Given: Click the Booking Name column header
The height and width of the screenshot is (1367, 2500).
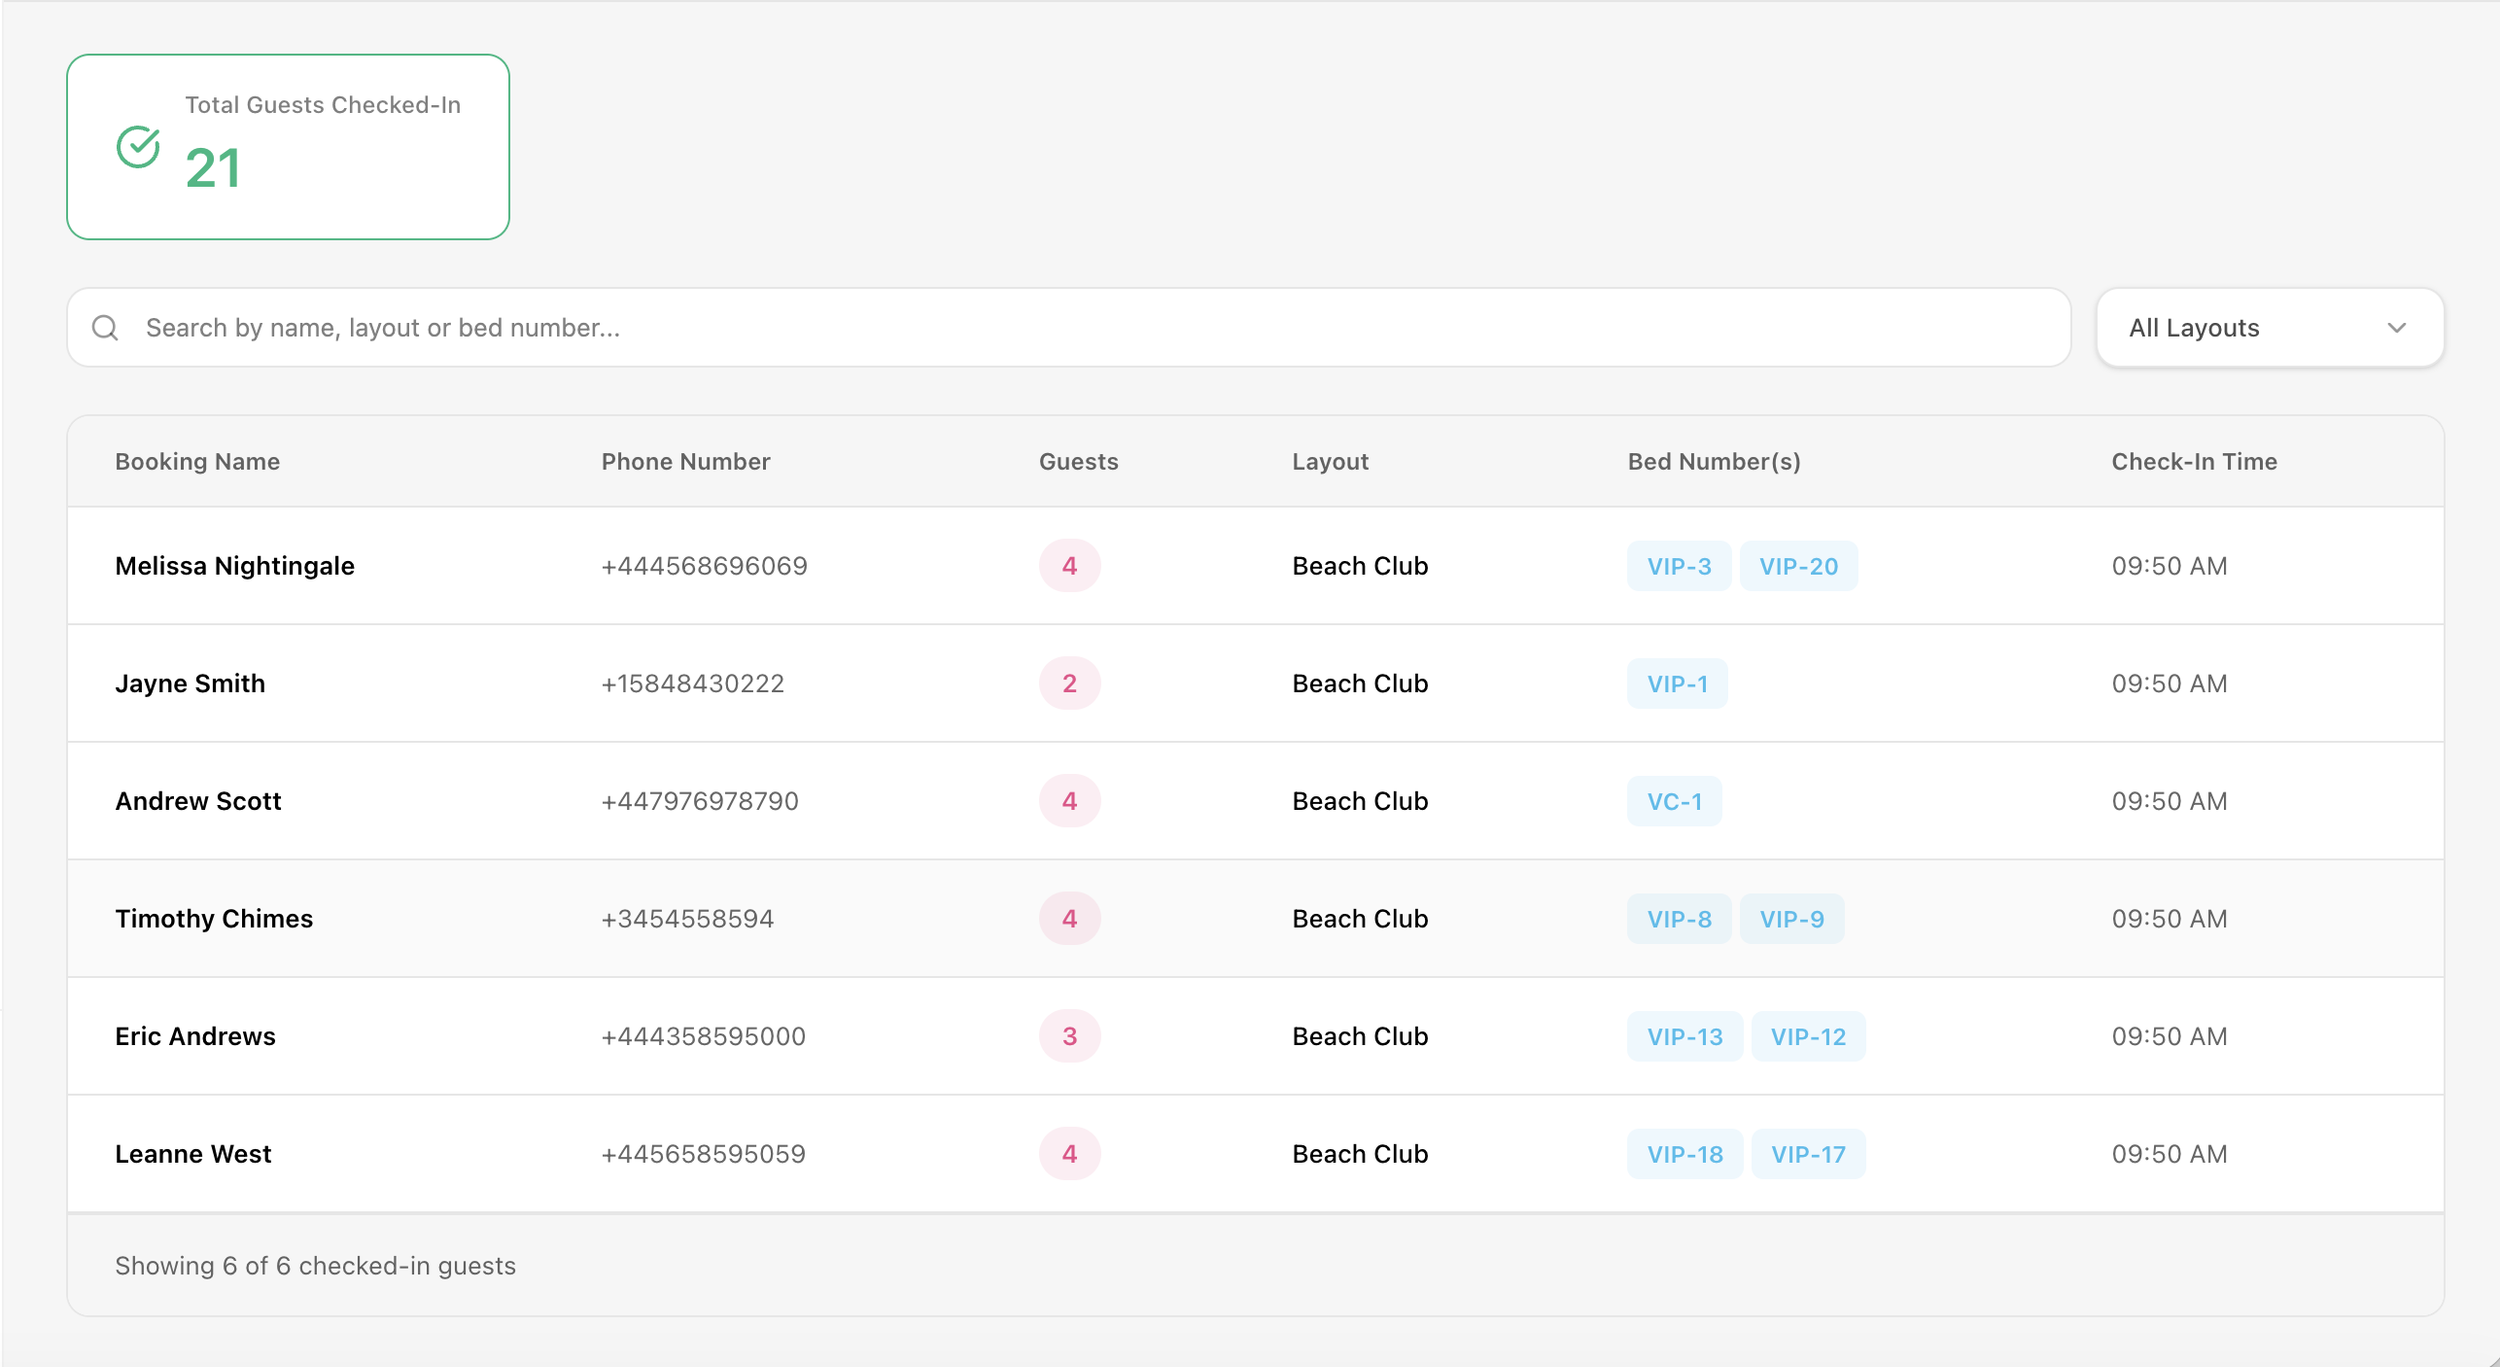Looking at the screenshot, I should 197,462.
